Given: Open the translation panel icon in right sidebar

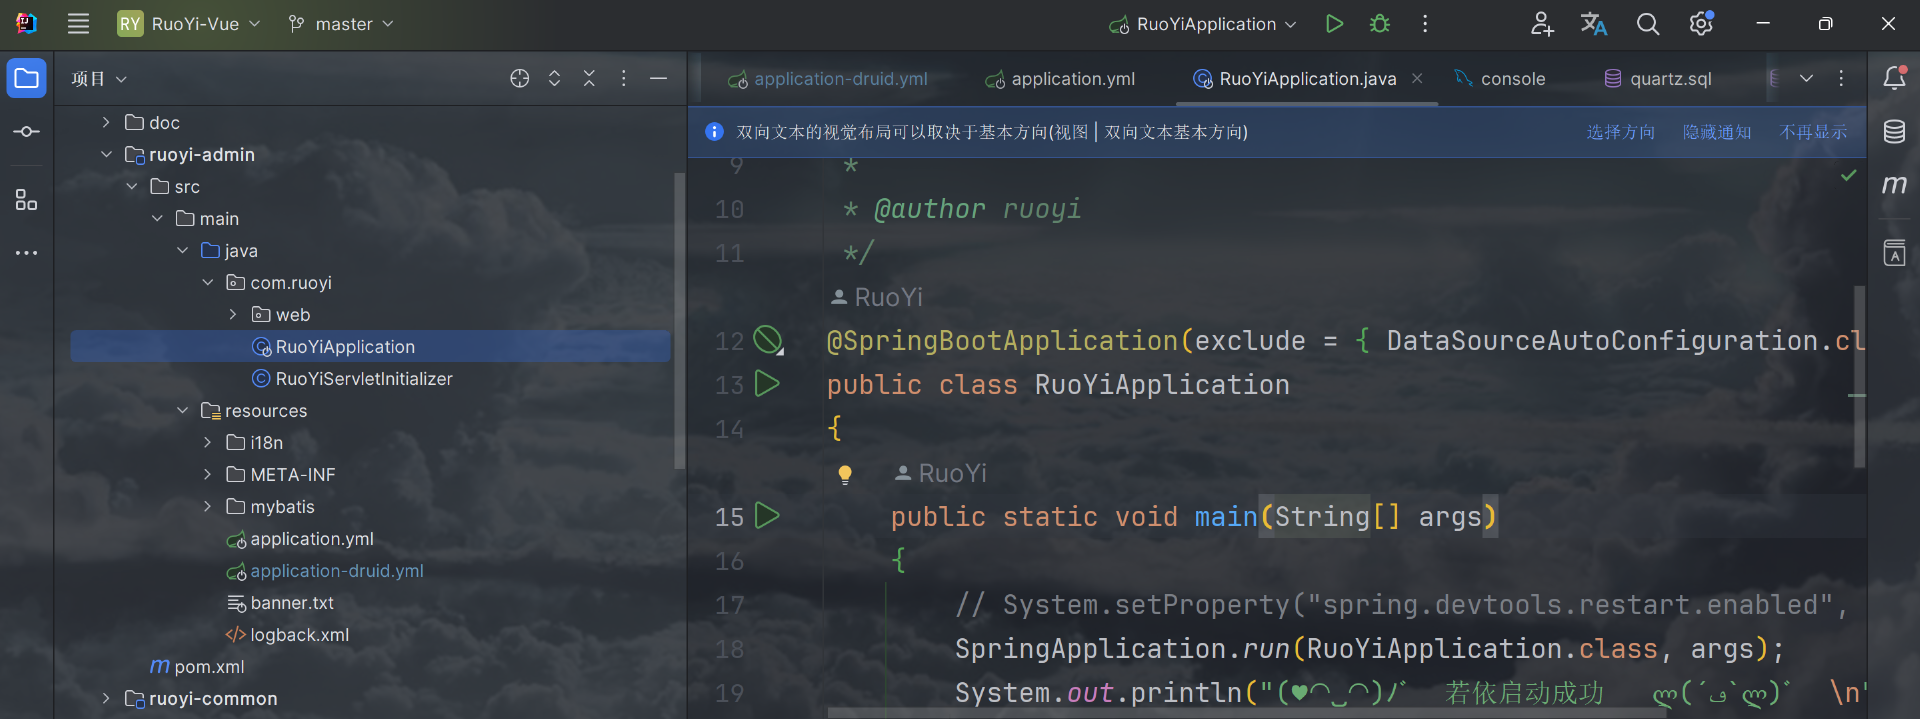Looking at the screenshot, I should [1894, 253].
